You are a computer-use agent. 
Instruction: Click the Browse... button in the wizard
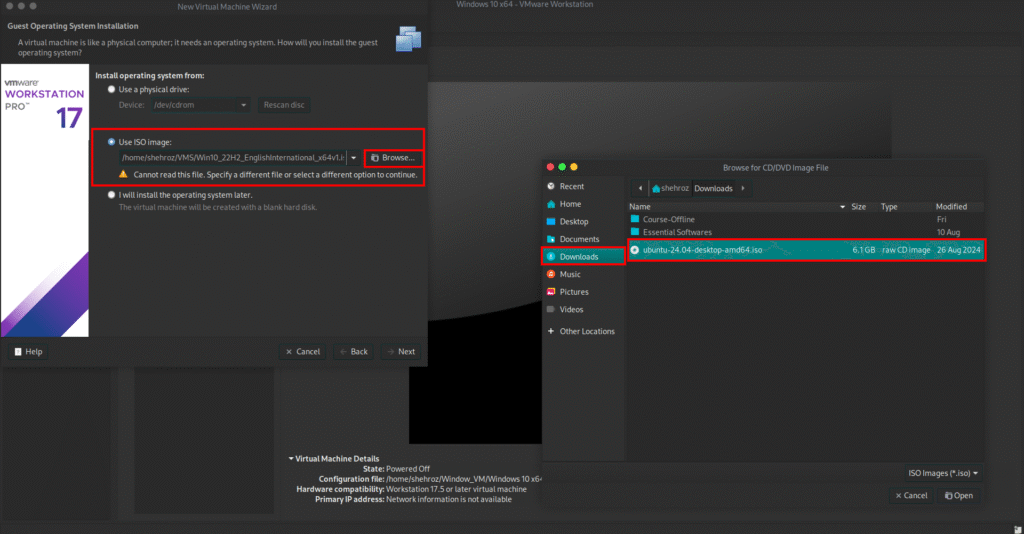[393, 157]
